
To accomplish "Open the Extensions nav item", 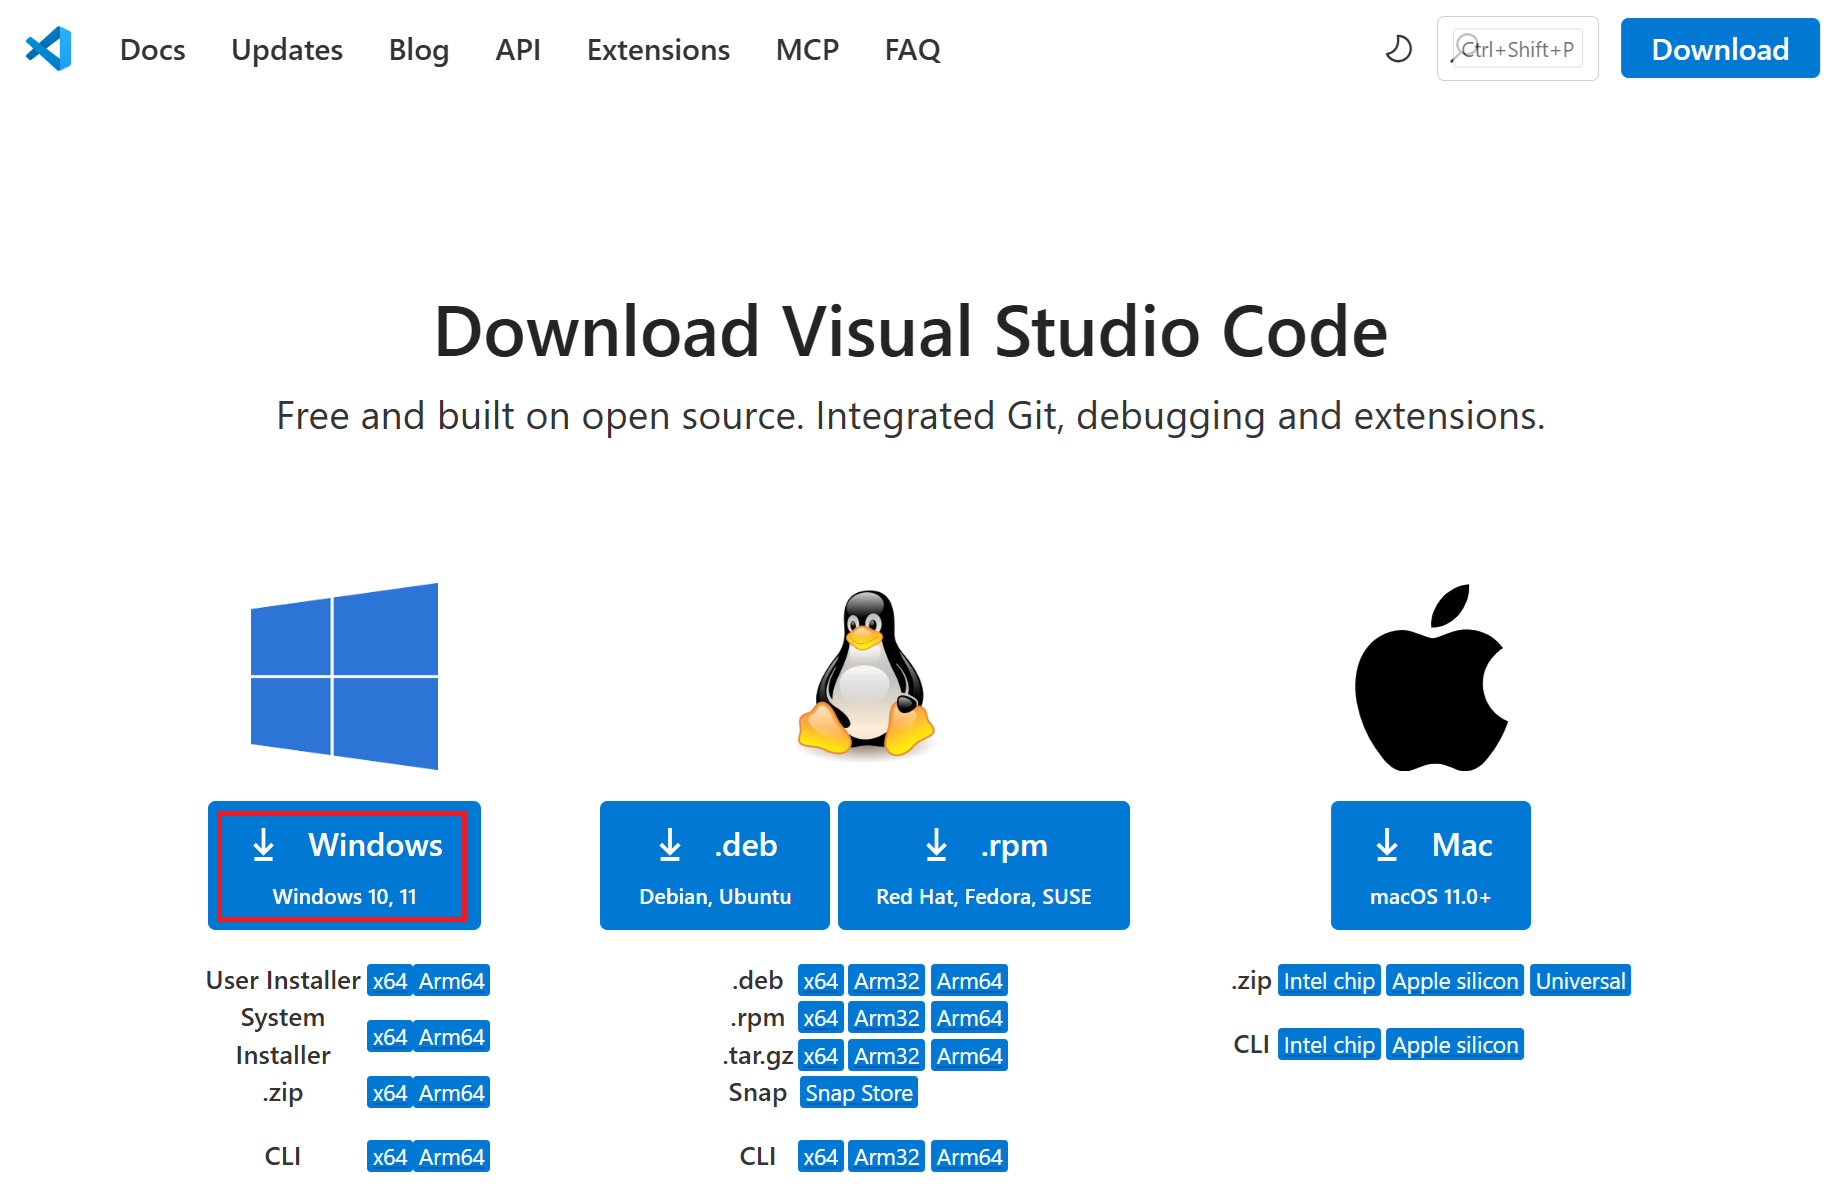I will click(x=658, y=49).
